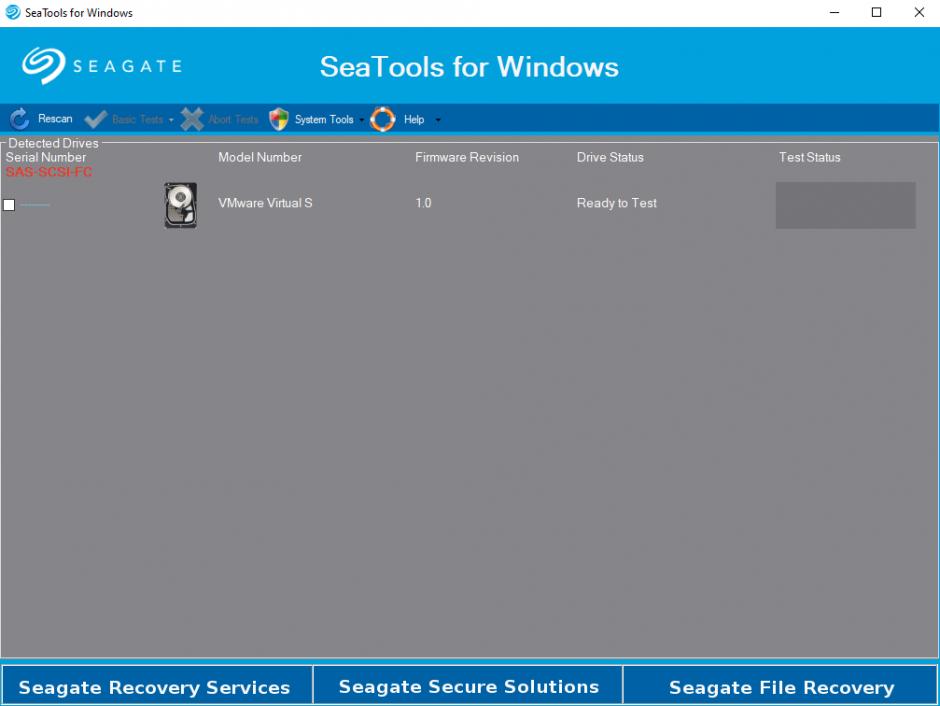Expand the Help dropdown arrow

[x=438, y=120]
